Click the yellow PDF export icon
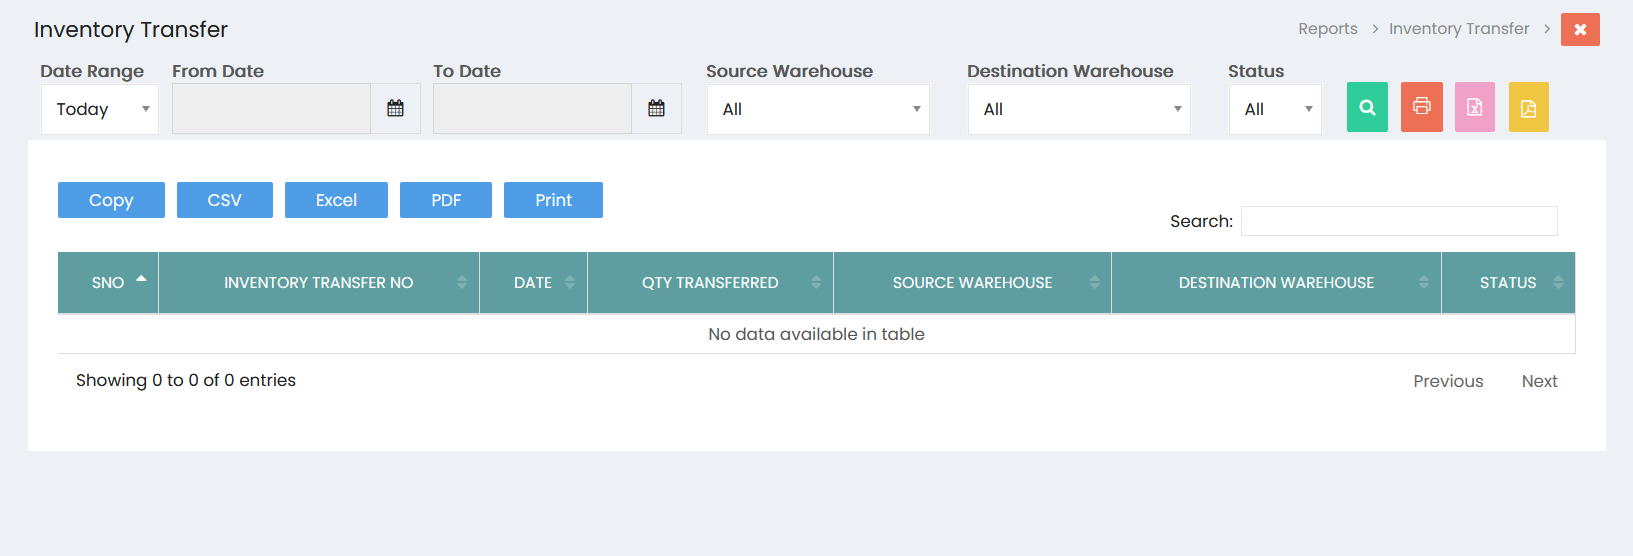The width and height of the screenshot is (1633, 556). (1528, 107)
